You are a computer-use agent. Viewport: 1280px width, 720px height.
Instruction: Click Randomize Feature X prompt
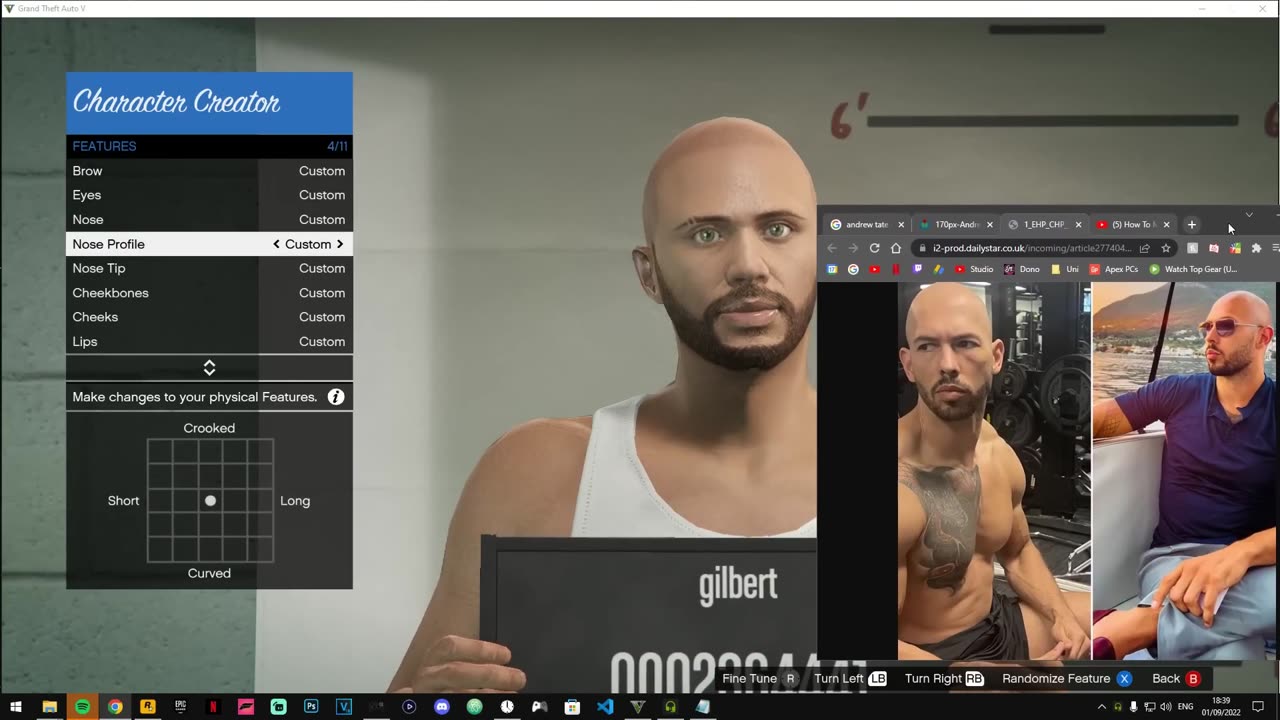click(1067, 678)
